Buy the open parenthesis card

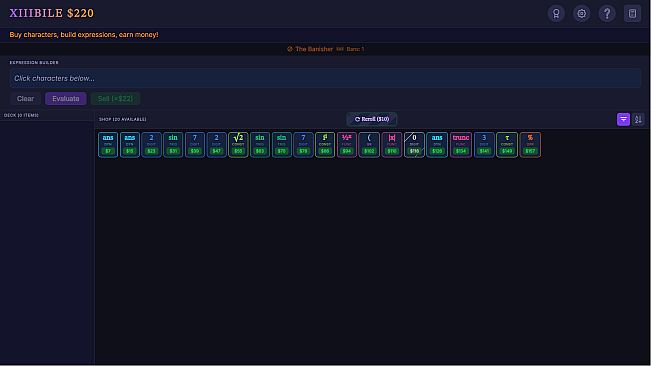(x=369, y=144)
